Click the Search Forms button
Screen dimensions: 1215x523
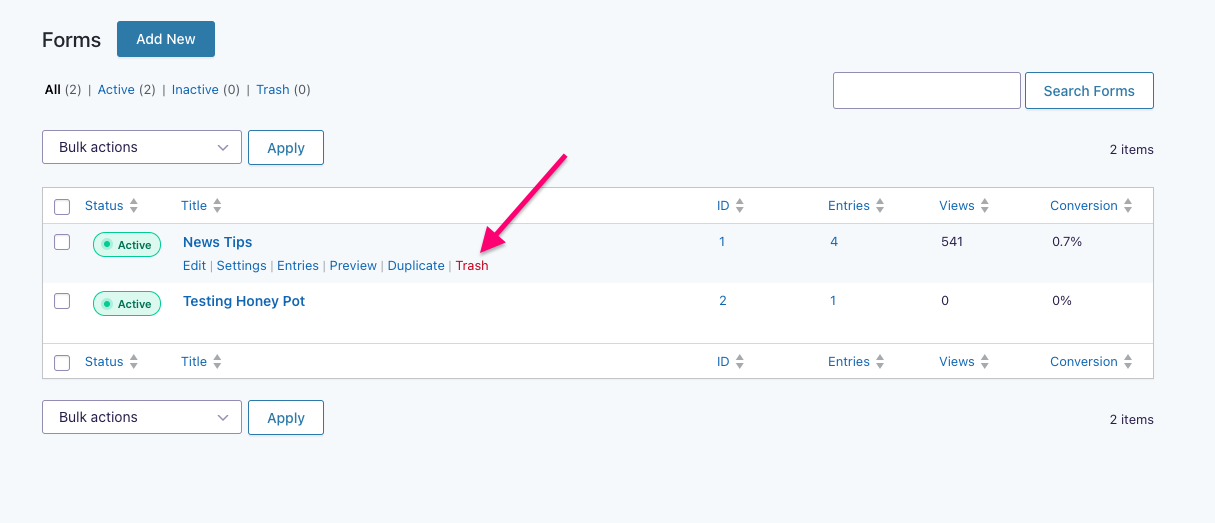click(1089, 90)
